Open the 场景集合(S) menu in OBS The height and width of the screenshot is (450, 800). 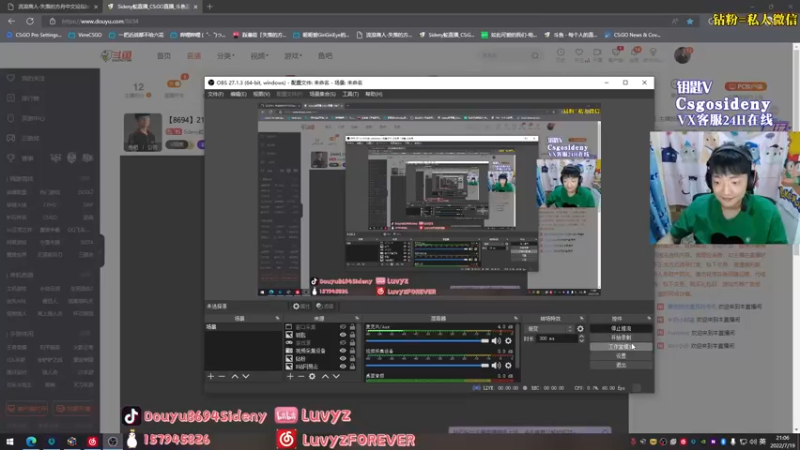click(x=322, y=94)
